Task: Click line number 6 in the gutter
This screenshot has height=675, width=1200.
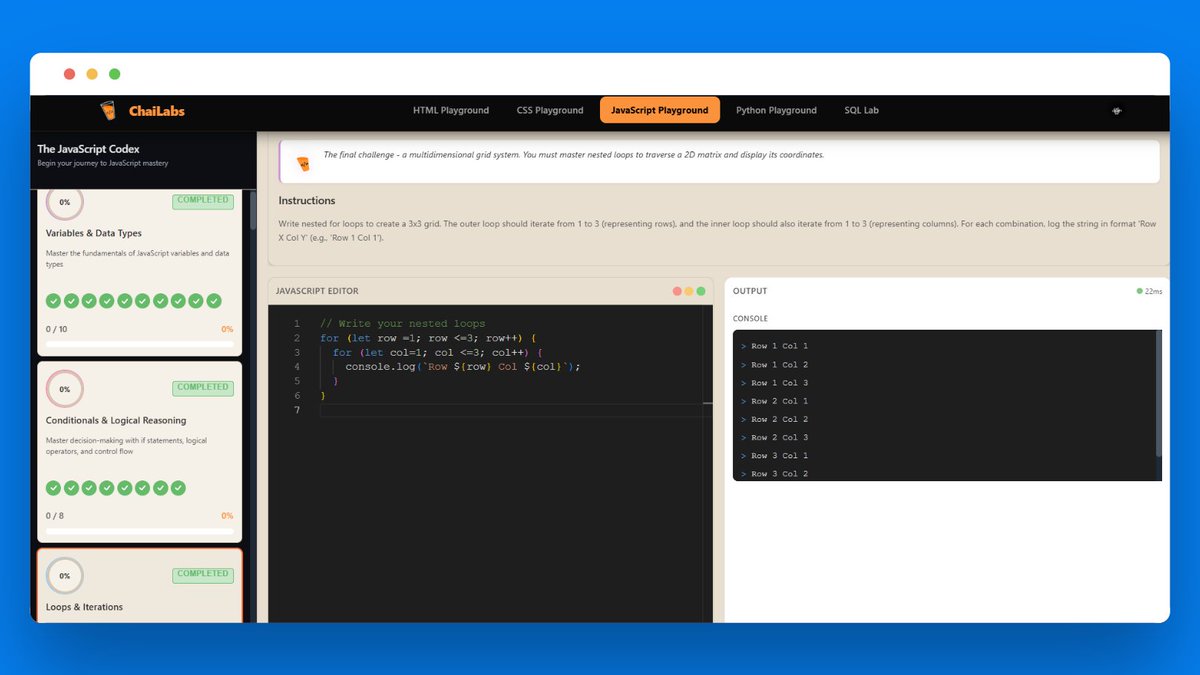Action: coord(297,396)
